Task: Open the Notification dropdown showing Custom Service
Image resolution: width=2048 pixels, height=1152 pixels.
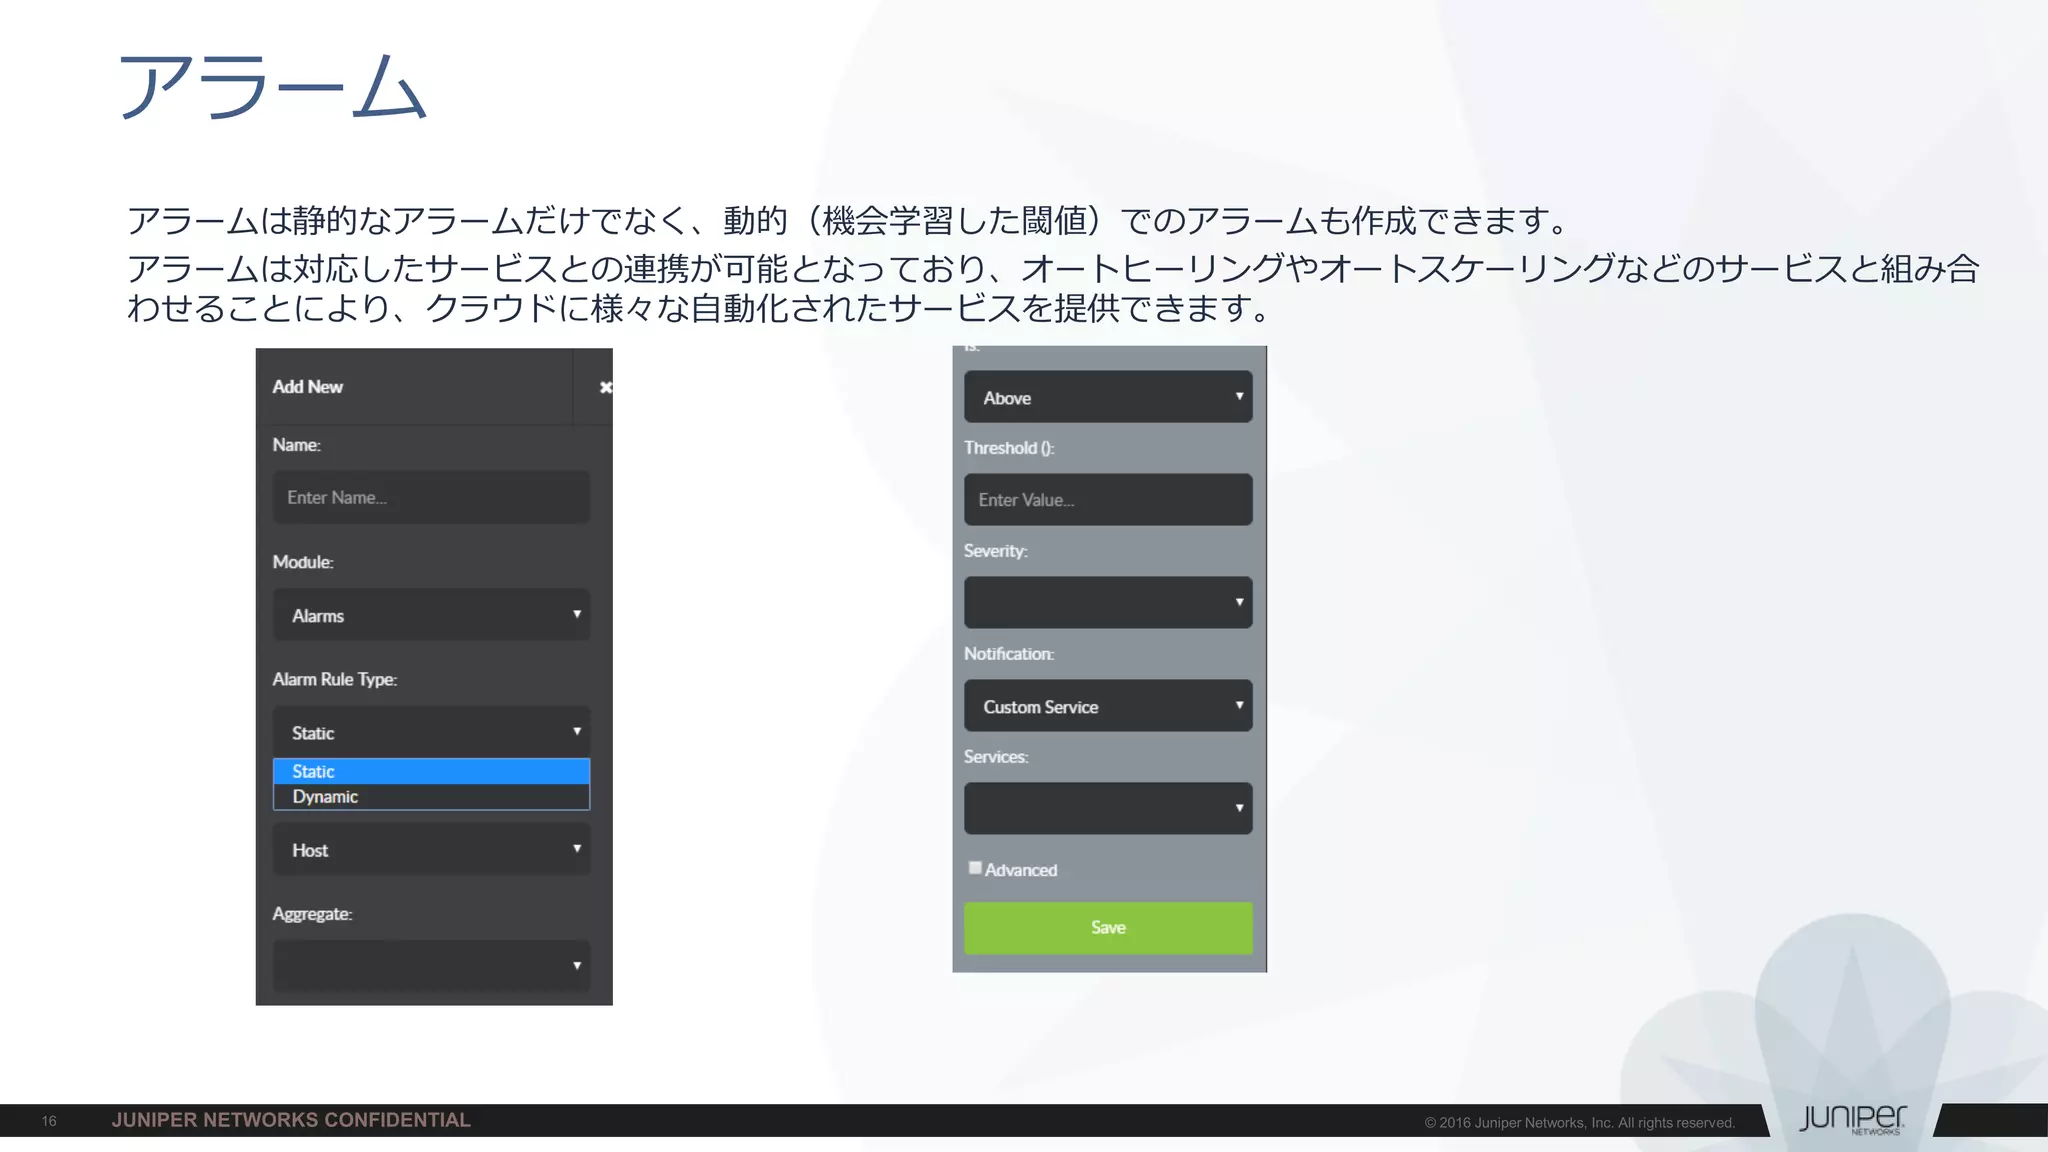Action: [1108, 706]
